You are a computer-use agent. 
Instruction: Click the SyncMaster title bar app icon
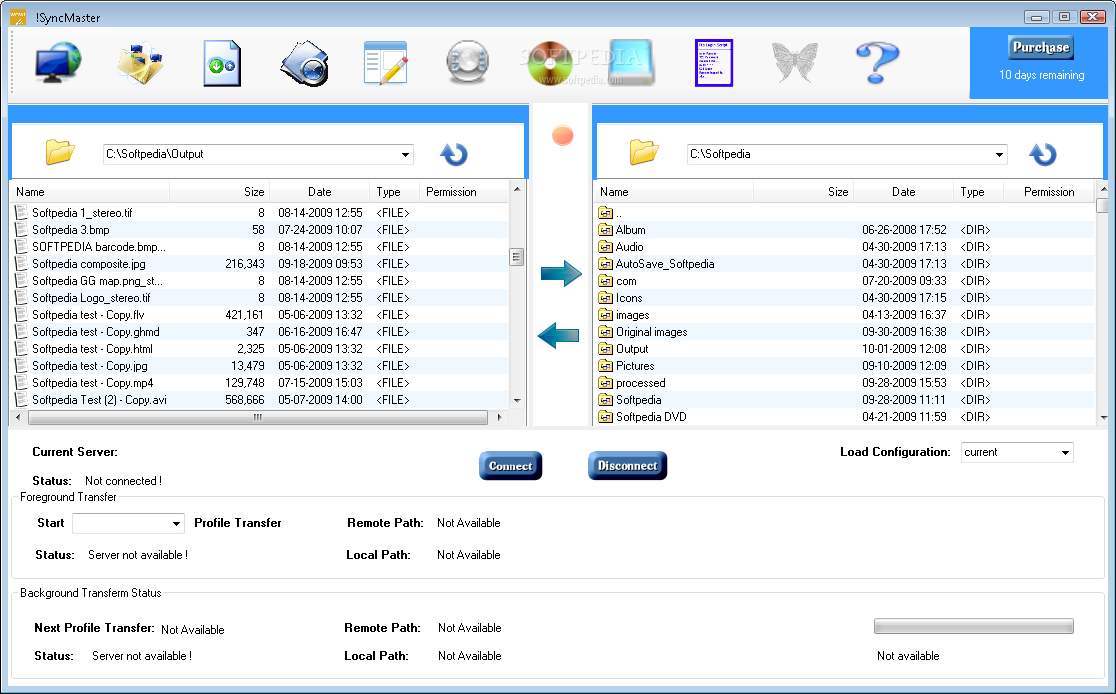coord(18,17)
